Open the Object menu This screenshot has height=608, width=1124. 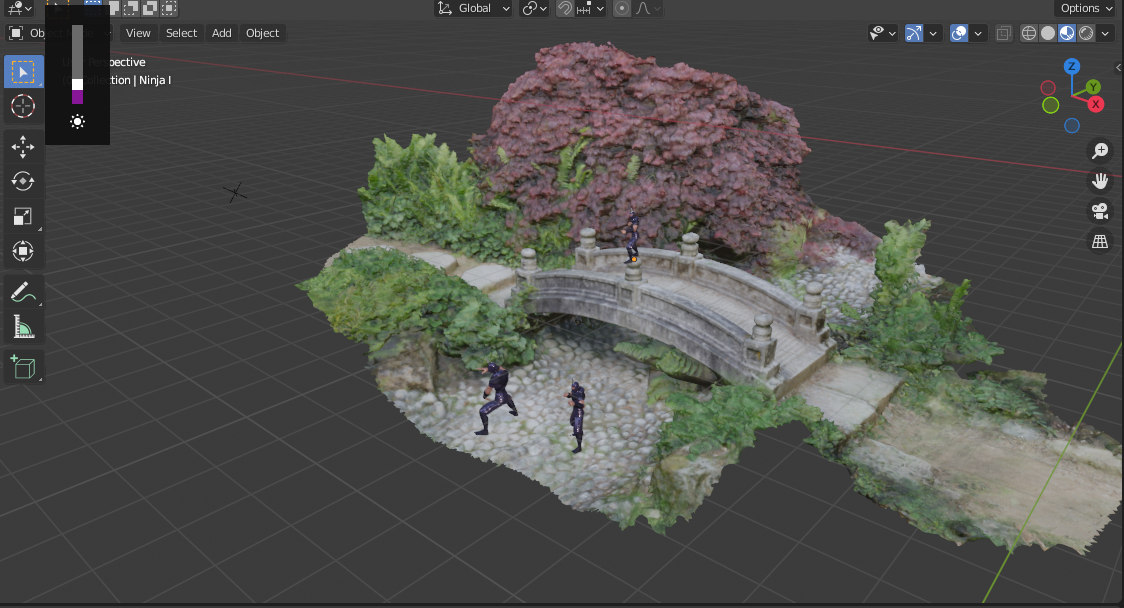click(x=262, y=33)
